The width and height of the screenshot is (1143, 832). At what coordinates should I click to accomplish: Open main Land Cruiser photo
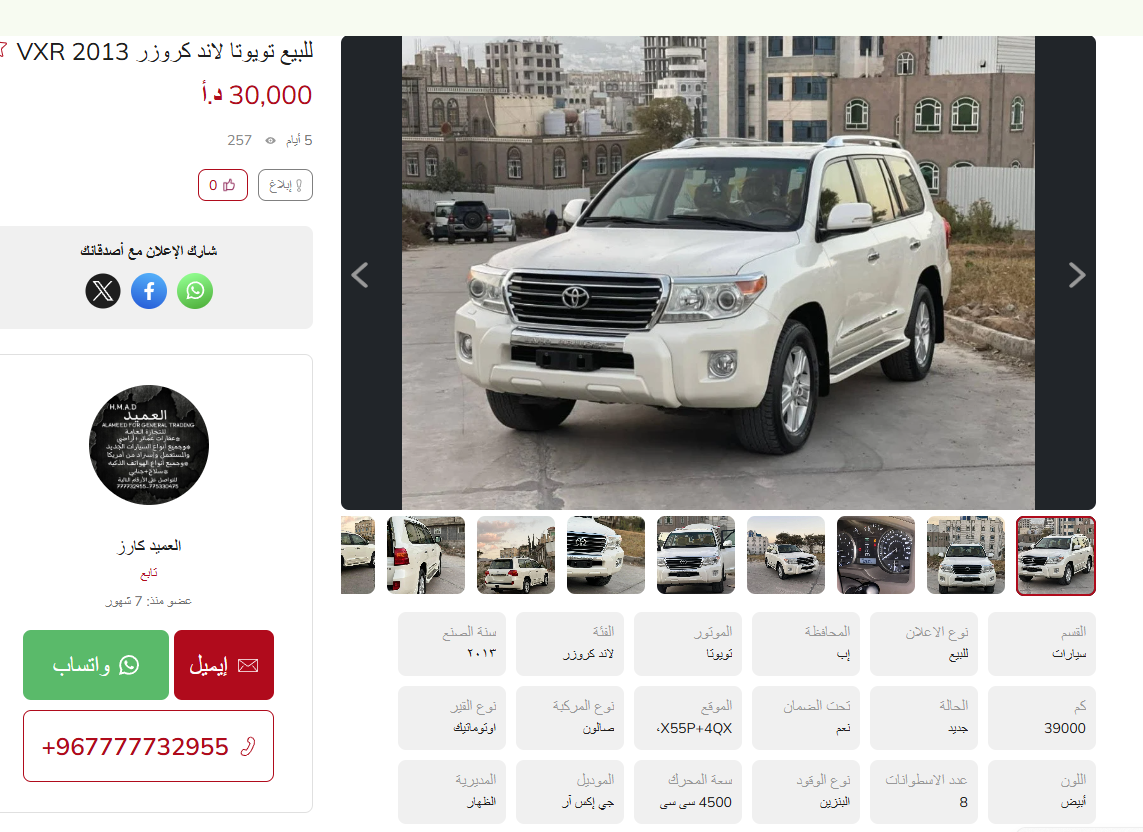[x=718, y=273]
